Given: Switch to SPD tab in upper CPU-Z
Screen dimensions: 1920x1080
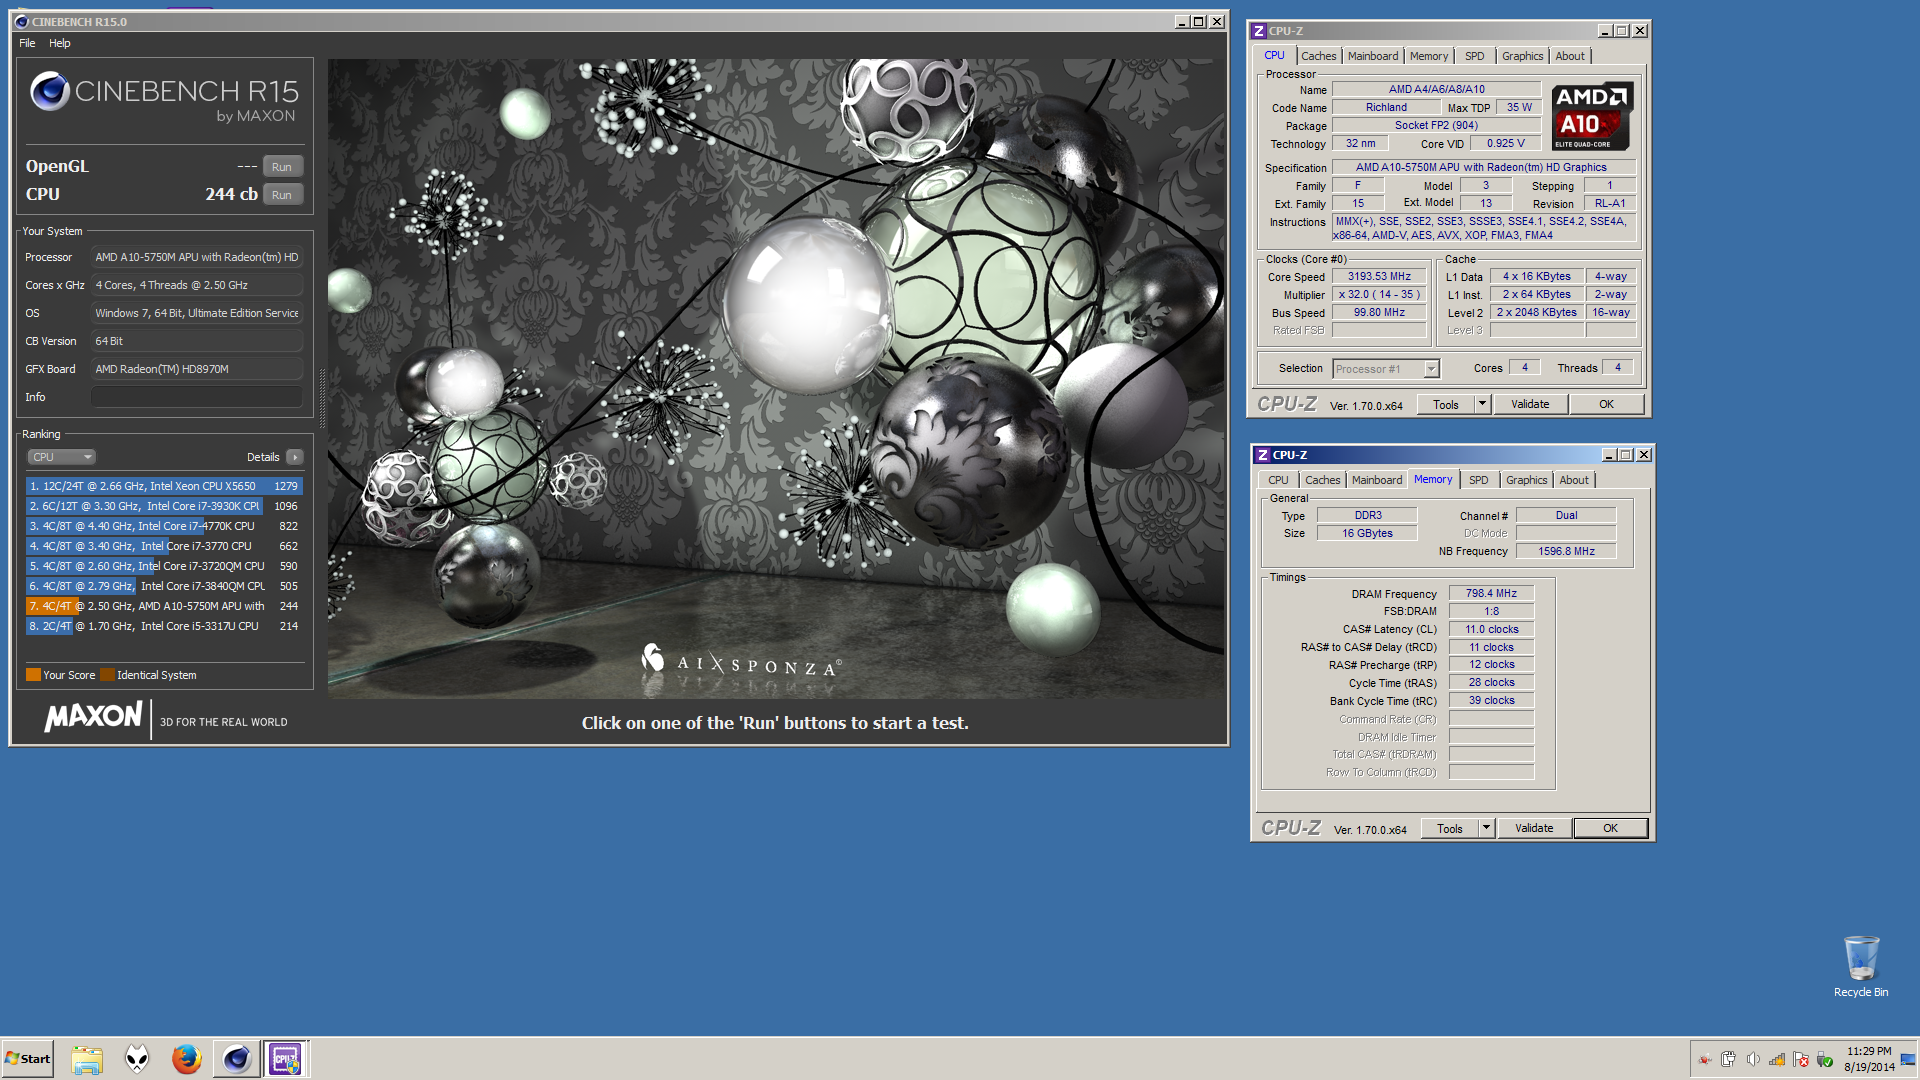Looking at the screenshot, I should 1474,56.
